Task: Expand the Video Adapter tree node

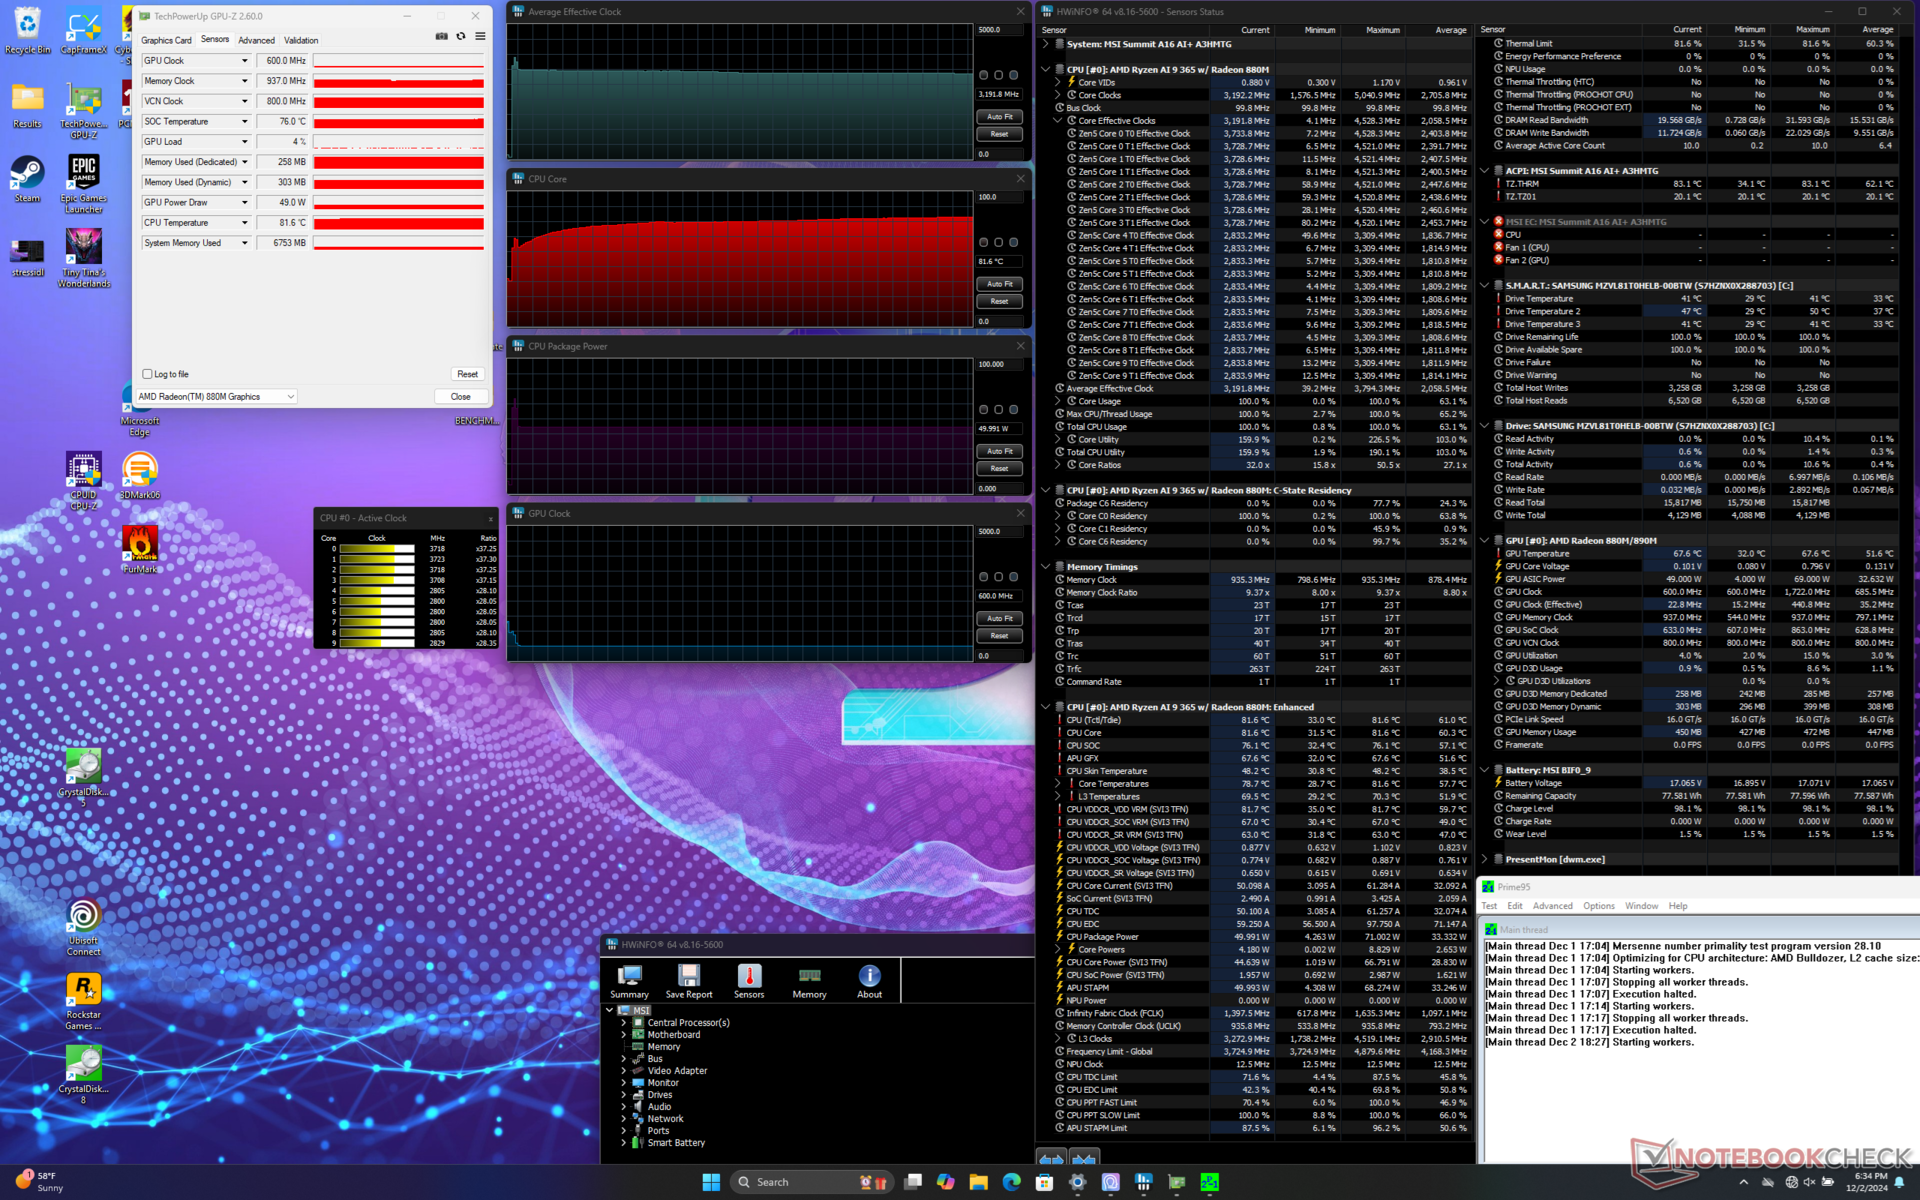Action: [624, 1071]
